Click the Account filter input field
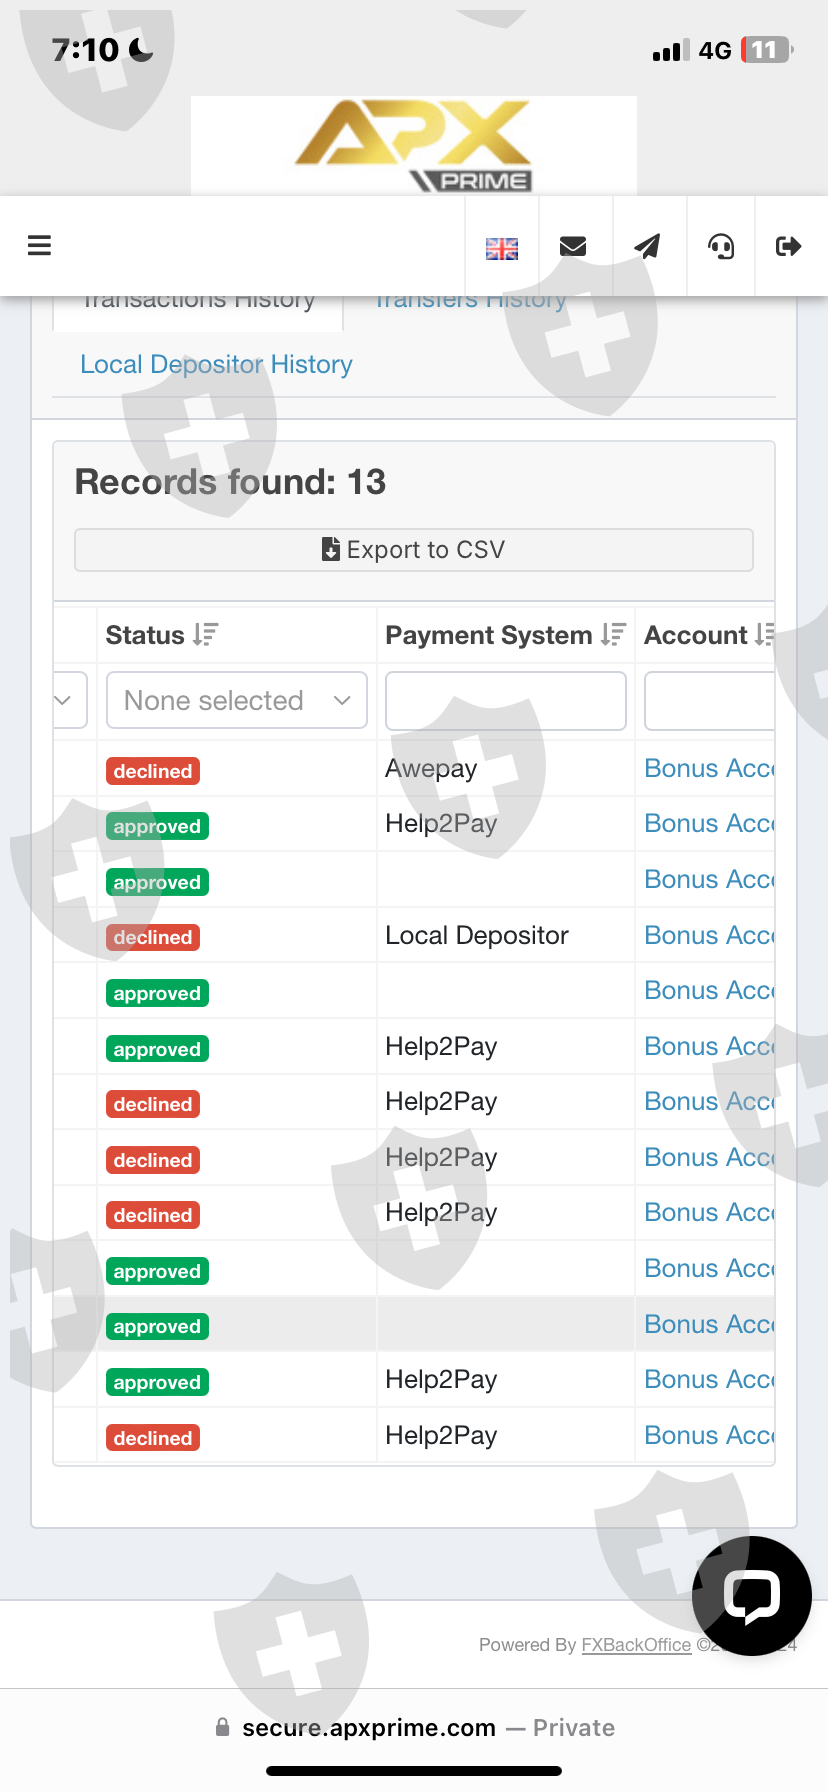Screen dimensions: 828x1792 click(710, 700)
